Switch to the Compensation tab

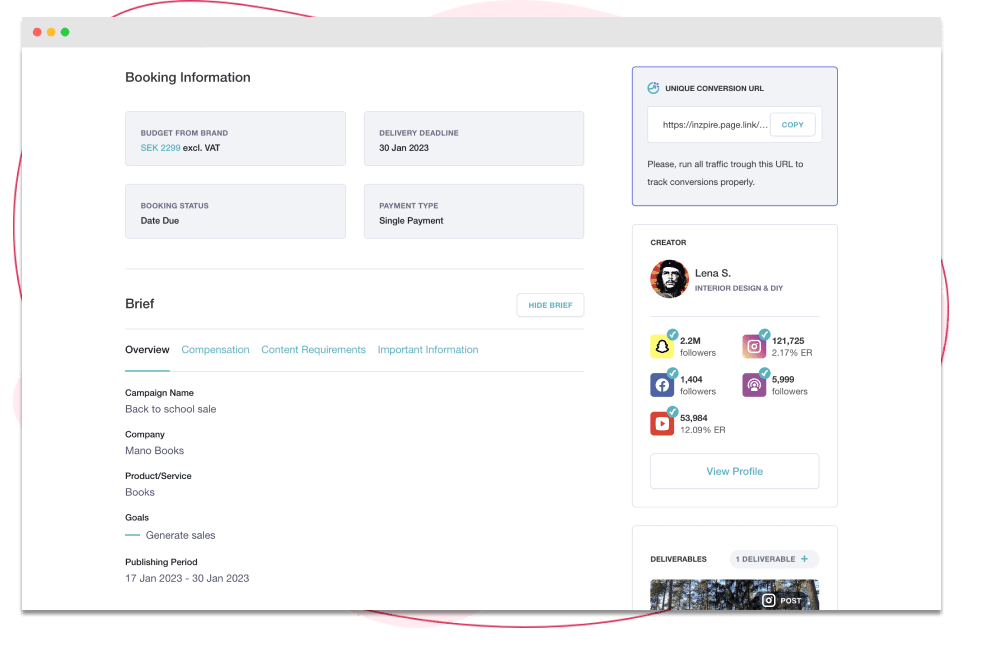point(215,350)
